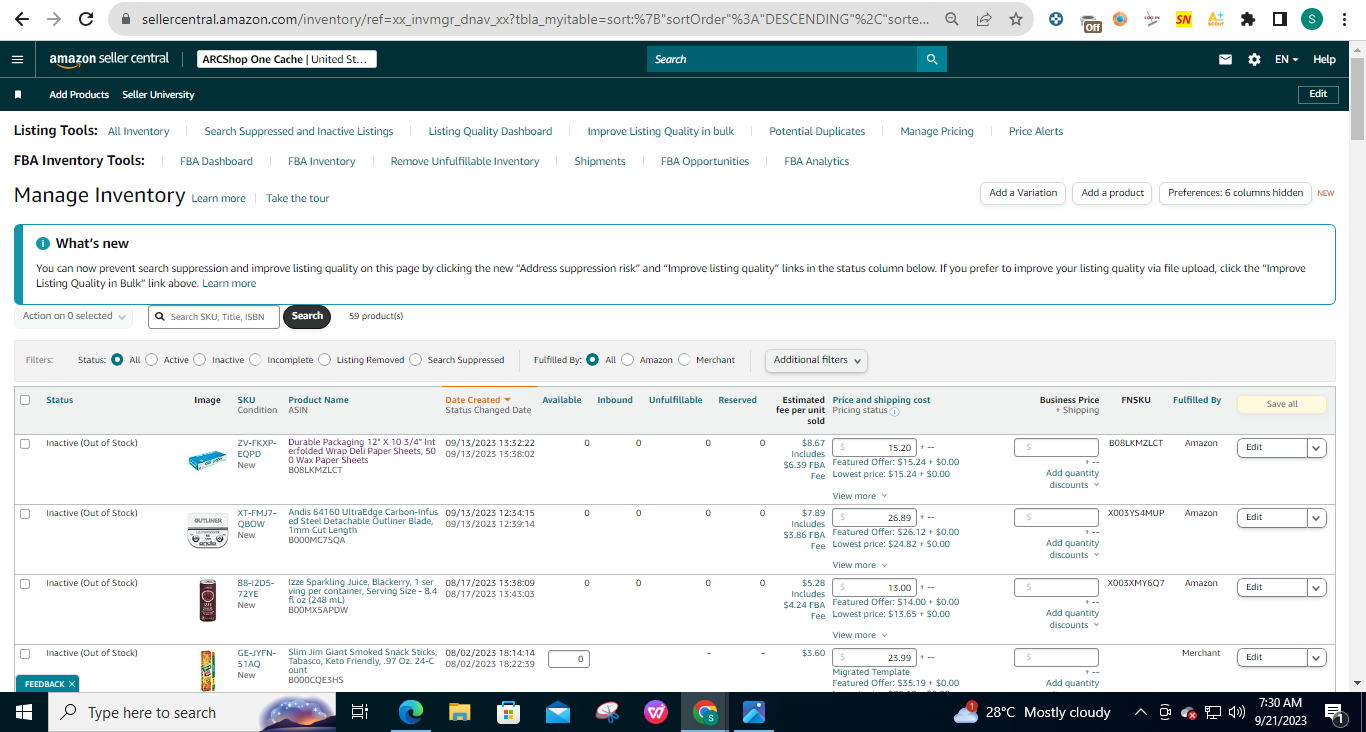Click the black Search button
Screen dimensions: 1366x732
pyautogui.click(x=307, y=316)
